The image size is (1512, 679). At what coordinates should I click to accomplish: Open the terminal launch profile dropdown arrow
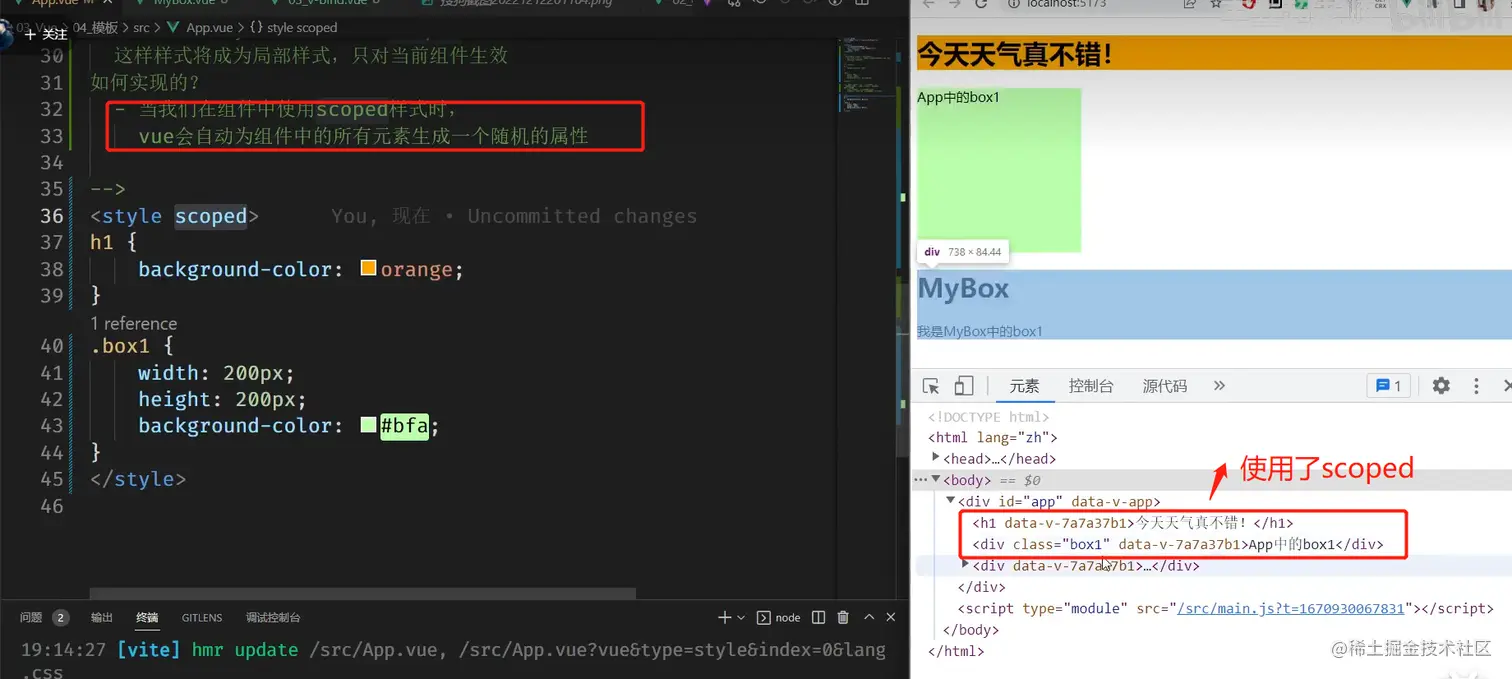tap(741, 618)
